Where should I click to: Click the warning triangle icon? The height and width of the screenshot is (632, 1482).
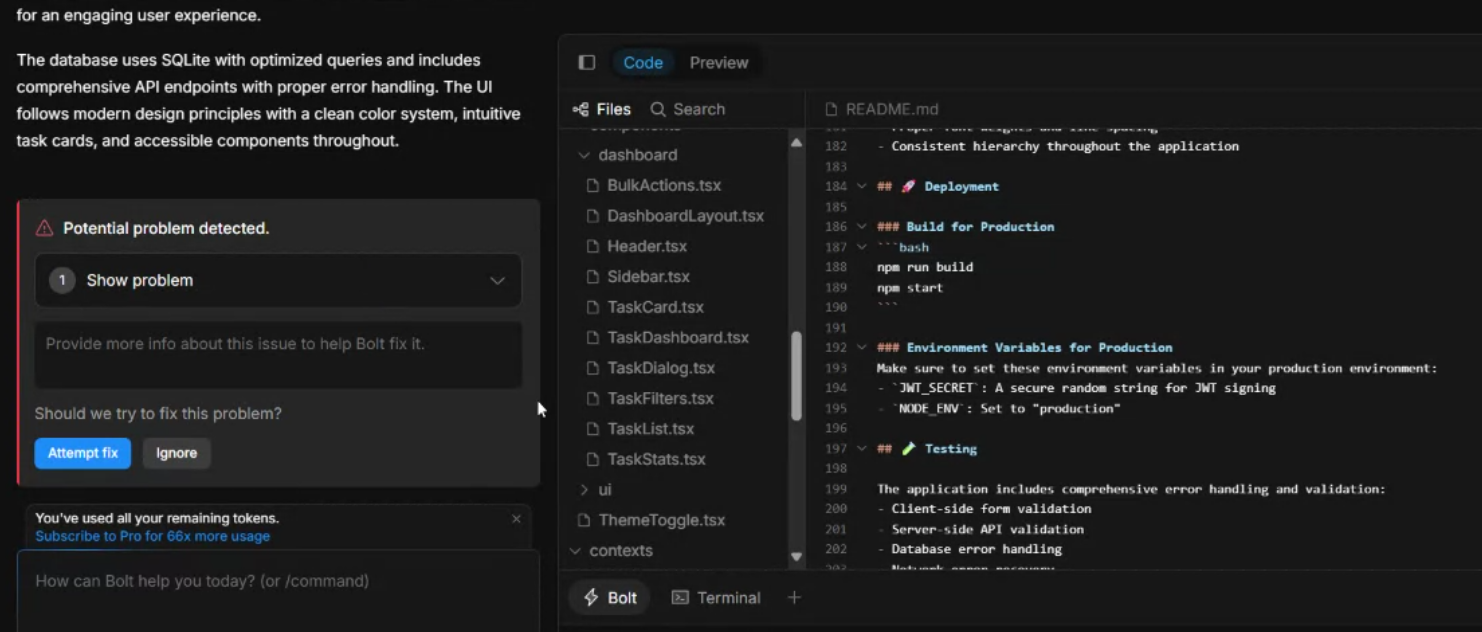coord(44,228)
